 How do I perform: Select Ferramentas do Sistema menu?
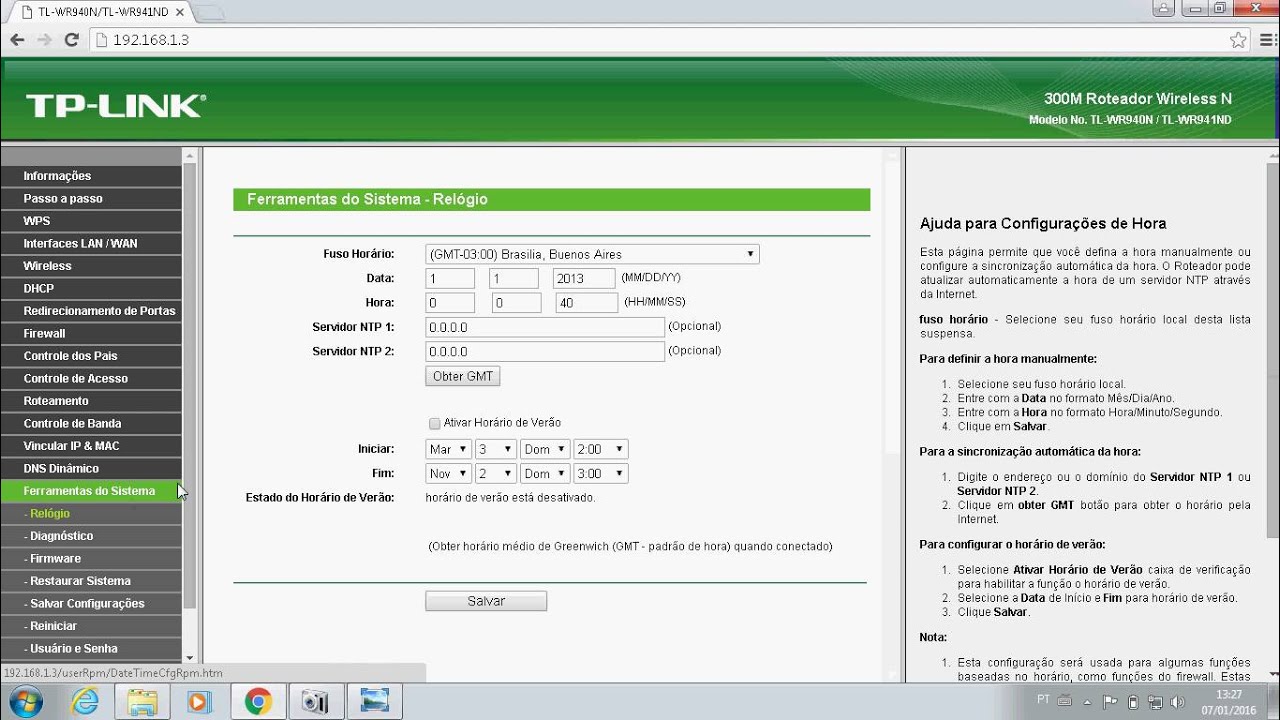(x=91, y=491)
